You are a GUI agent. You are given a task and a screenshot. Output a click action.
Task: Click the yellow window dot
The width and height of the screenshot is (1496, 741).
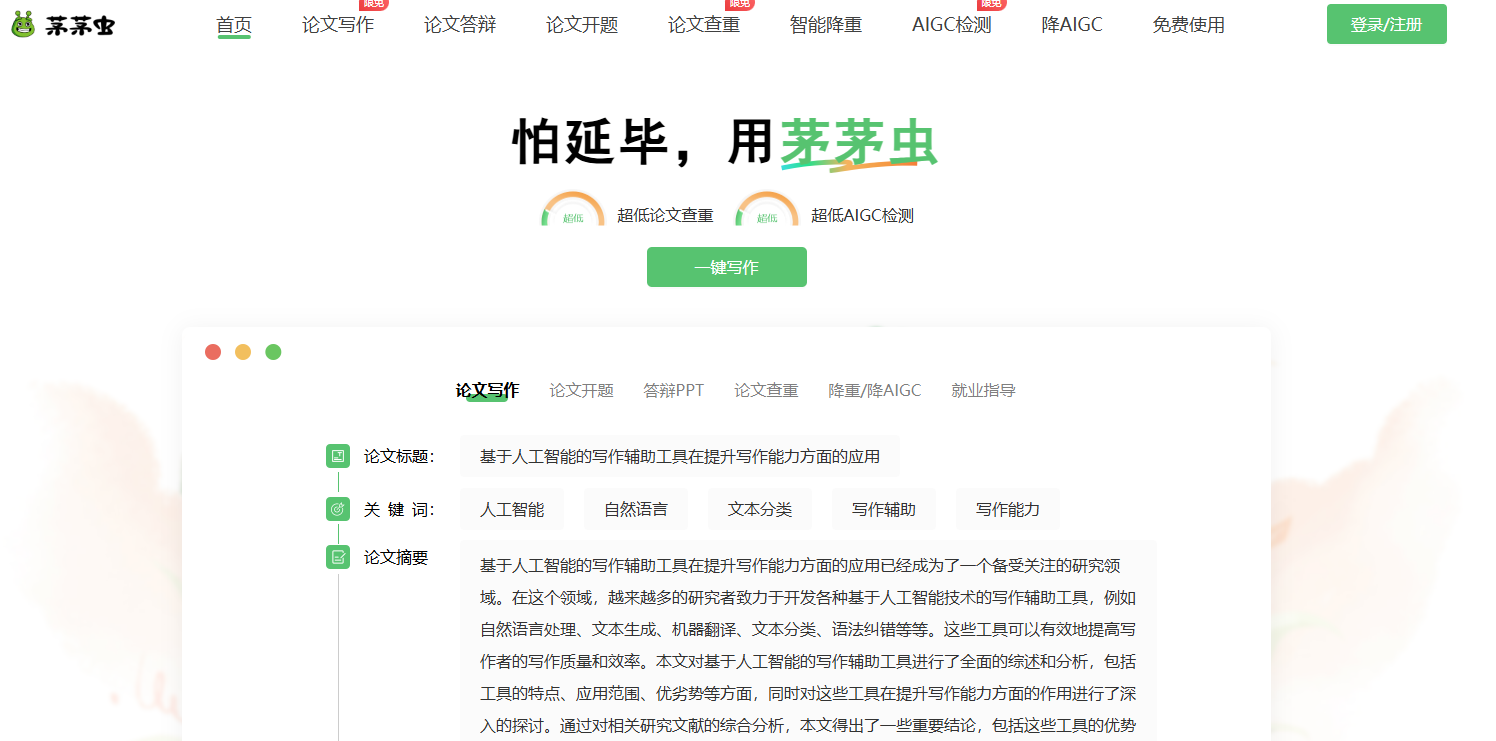pos(243,352)
